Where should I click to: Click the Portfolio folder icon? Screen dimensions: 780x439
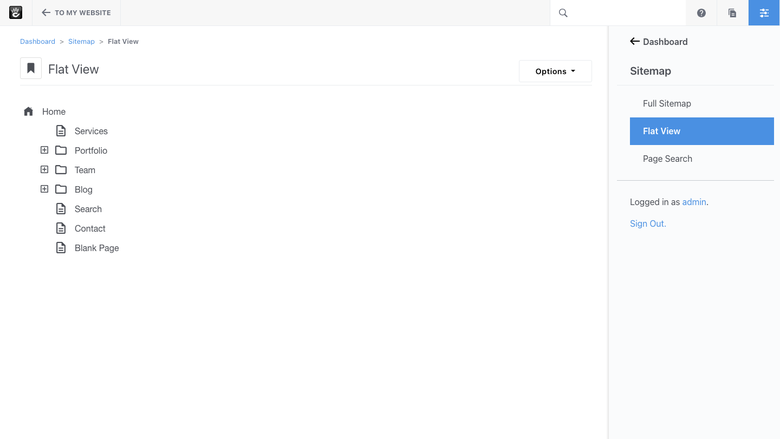61,150
